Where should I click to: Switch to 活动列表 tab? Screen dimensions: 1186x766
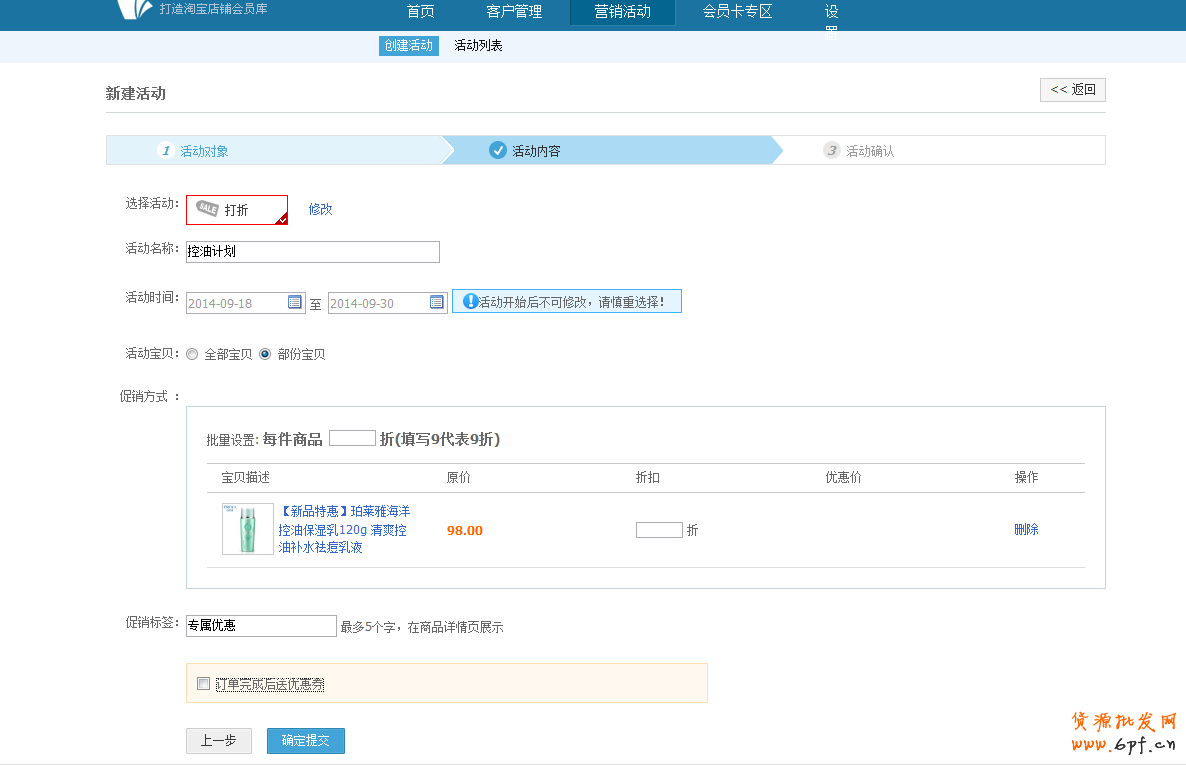coord(478,46)
